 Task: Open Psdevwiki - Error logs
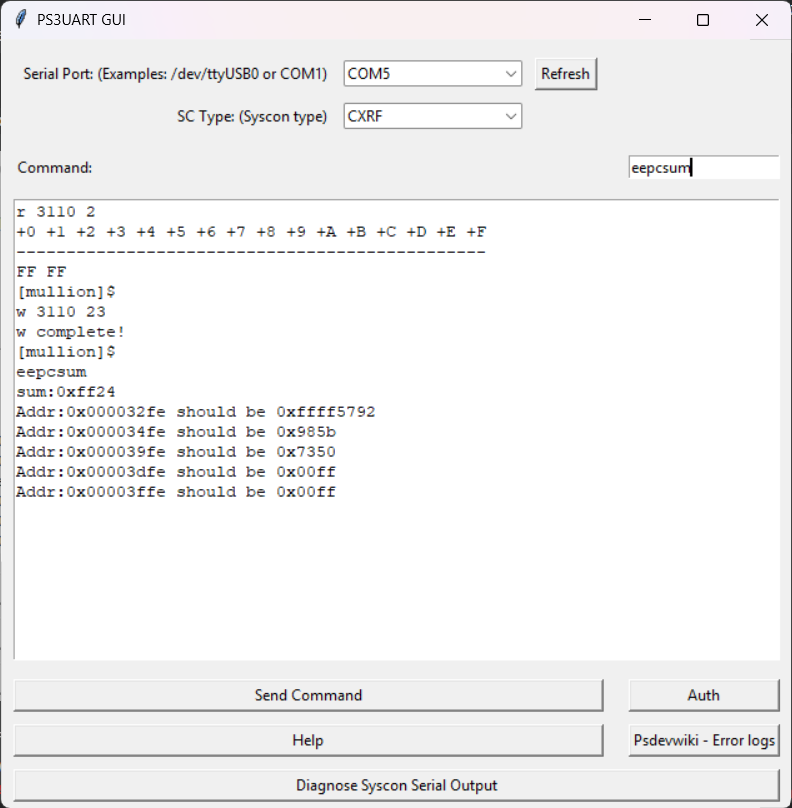coord(703,740)
